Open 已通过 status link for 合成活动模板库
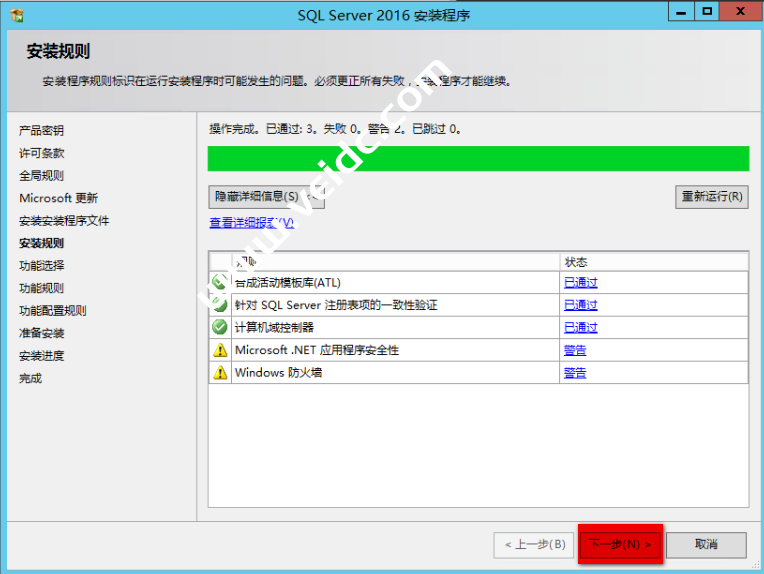 (x=580, y=283)
